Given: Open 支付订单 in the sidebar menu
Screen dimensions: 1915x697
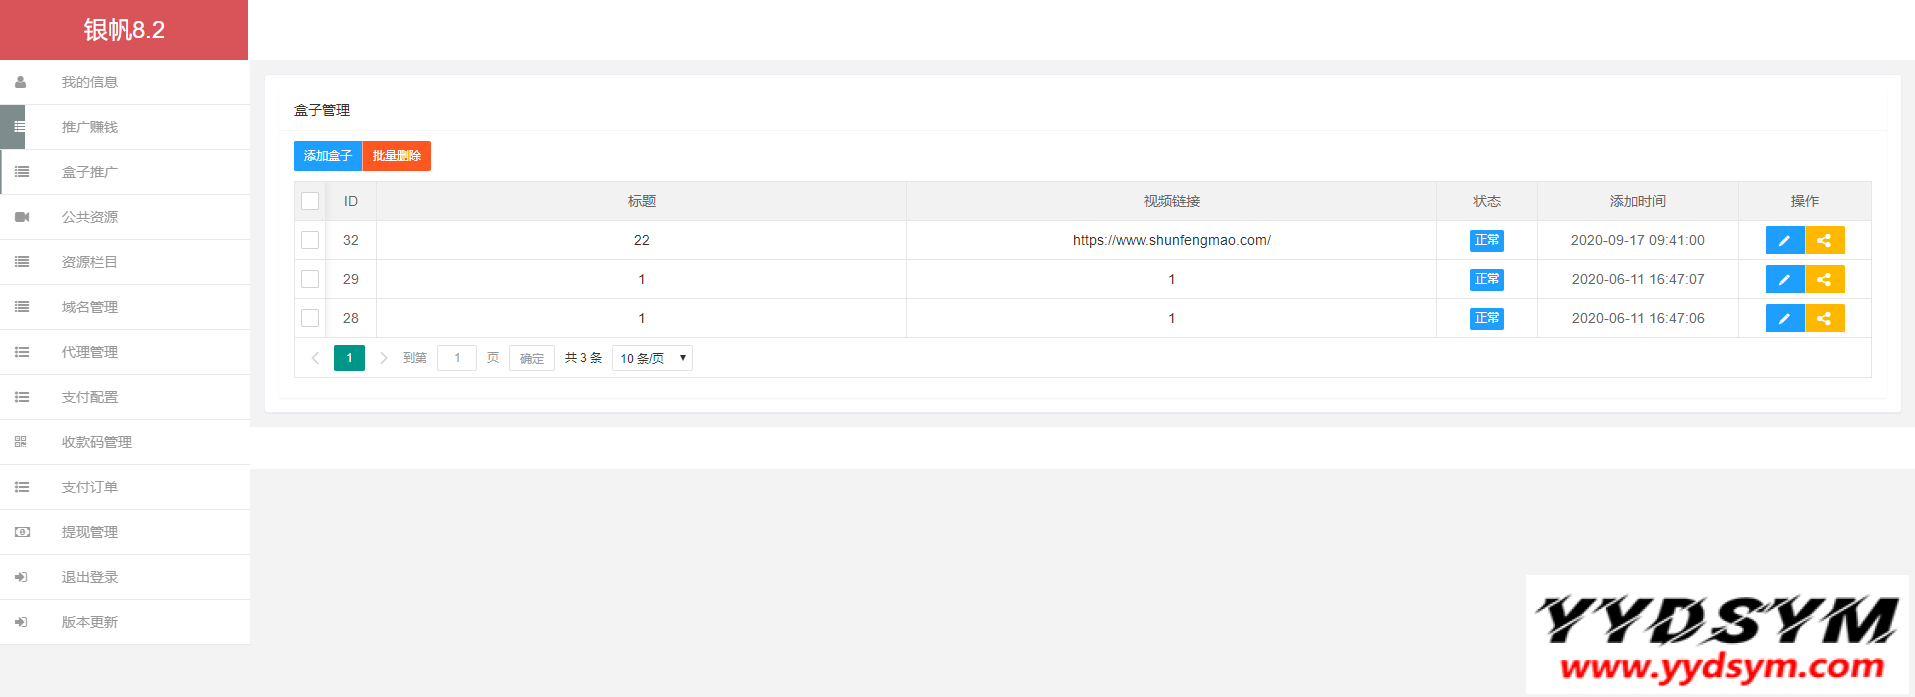Looking at the screenshot, I should click(x=90, y=487).
